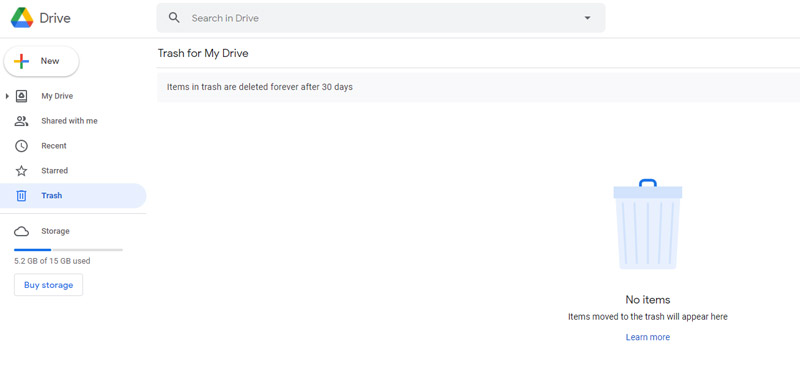Open the search options dropdown arrow
This screenshot has height=381, width=800.
coord(587,18)
